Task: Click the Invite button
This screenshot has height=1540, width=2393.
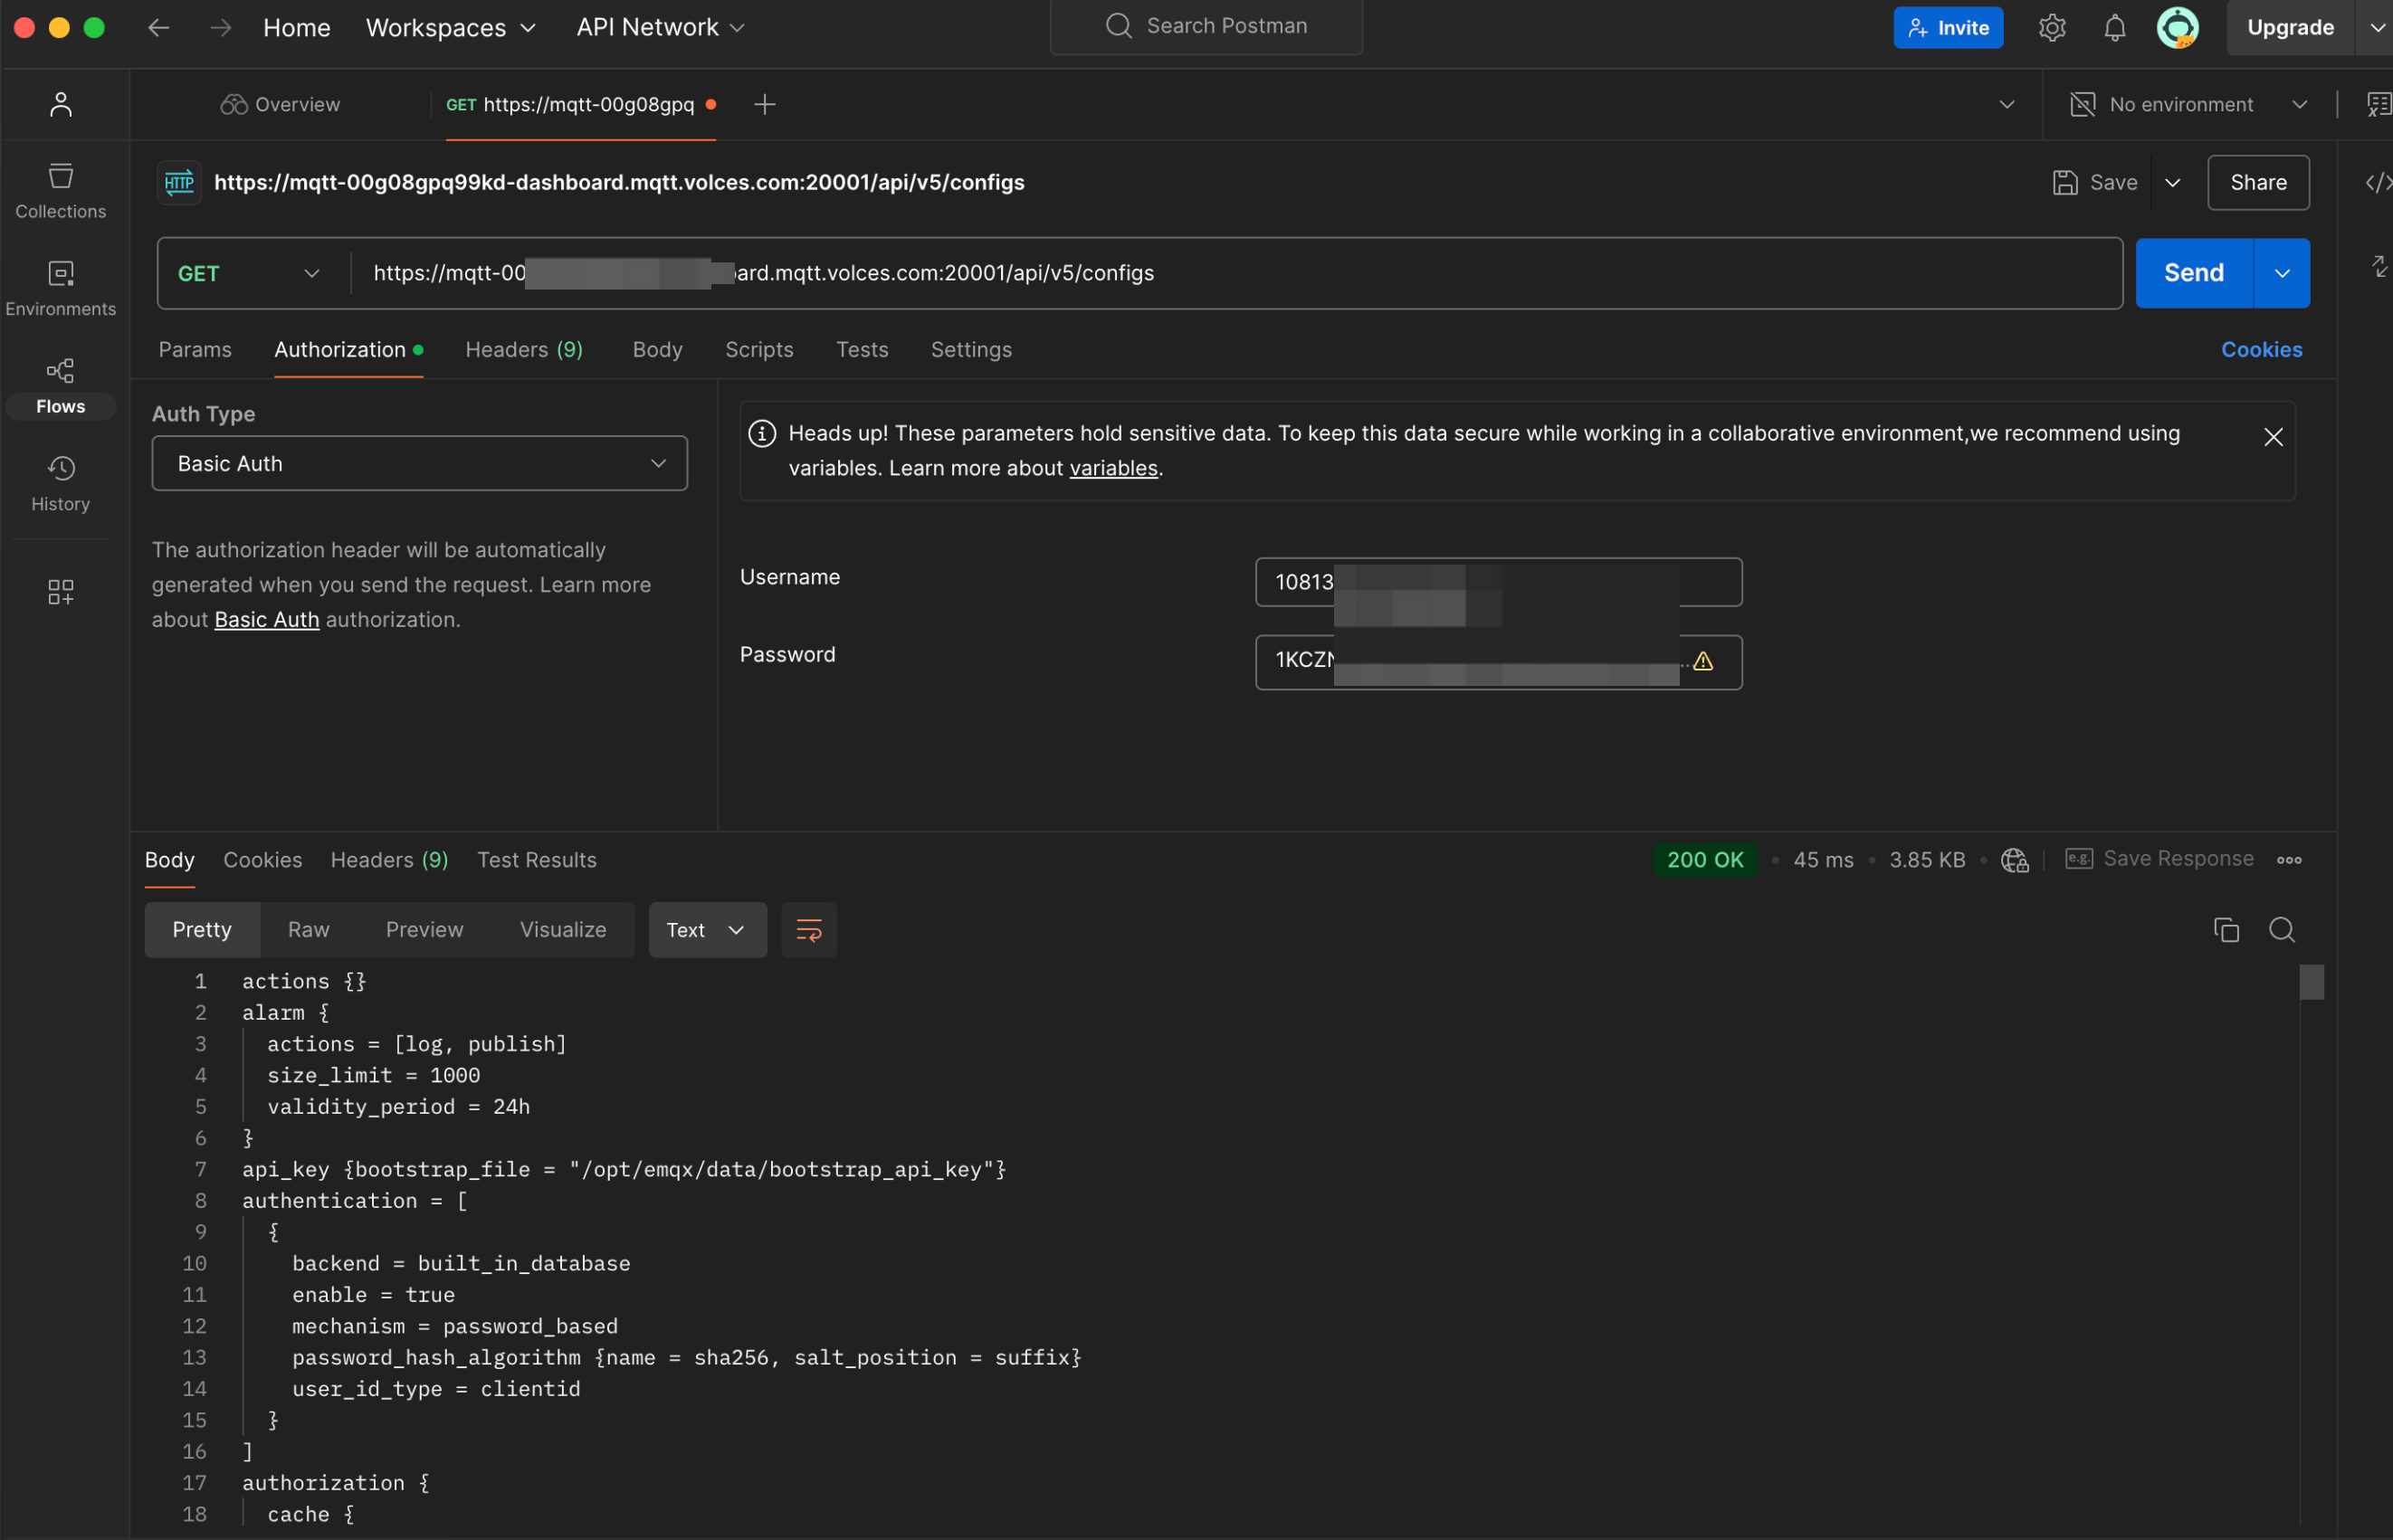Action: pyautogui.click(x=1947, y=27)
